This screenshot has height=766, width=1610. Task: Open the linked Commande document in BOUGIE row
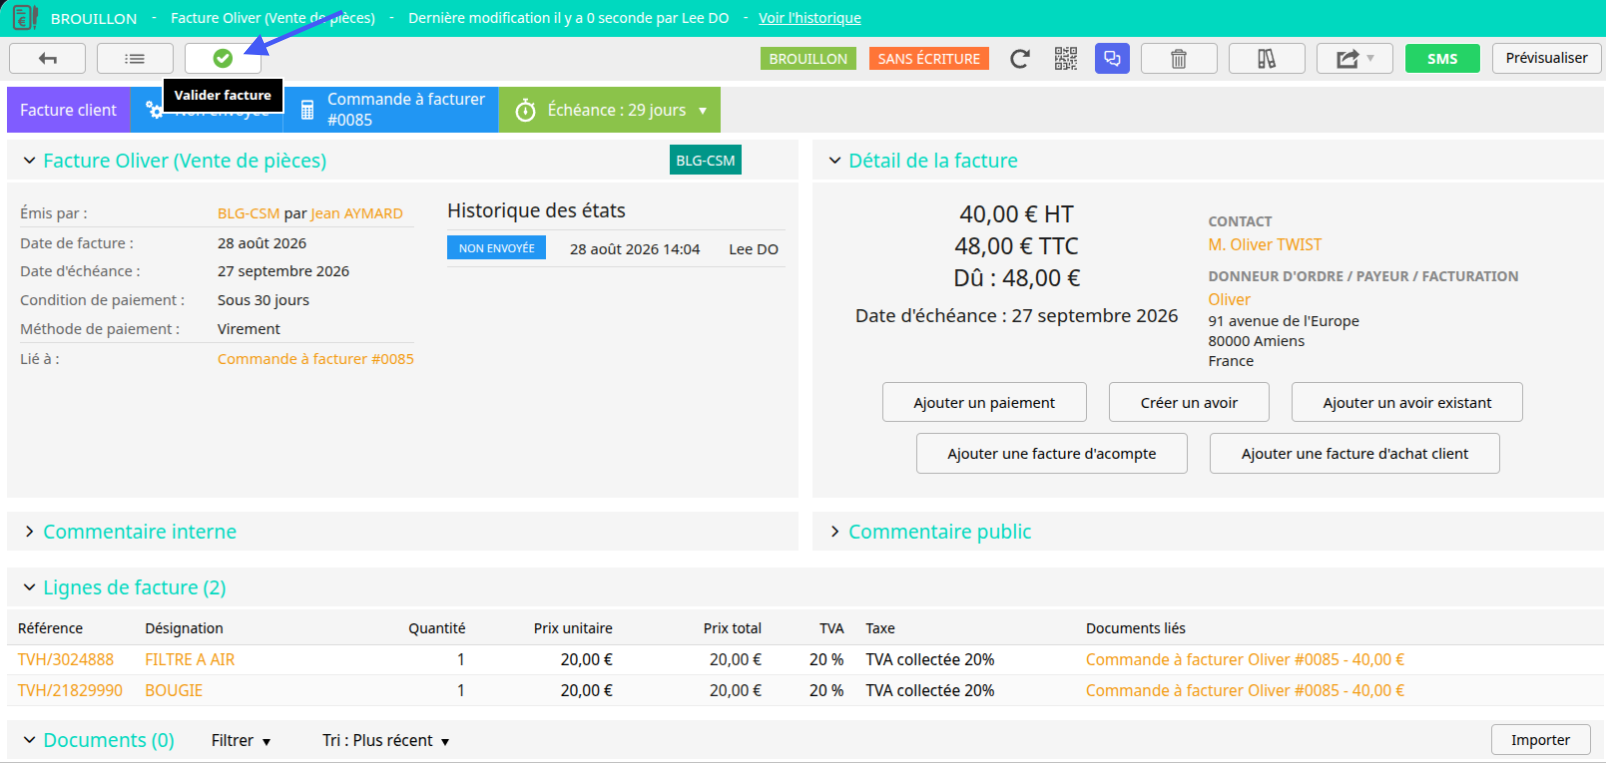point(1245,691)
